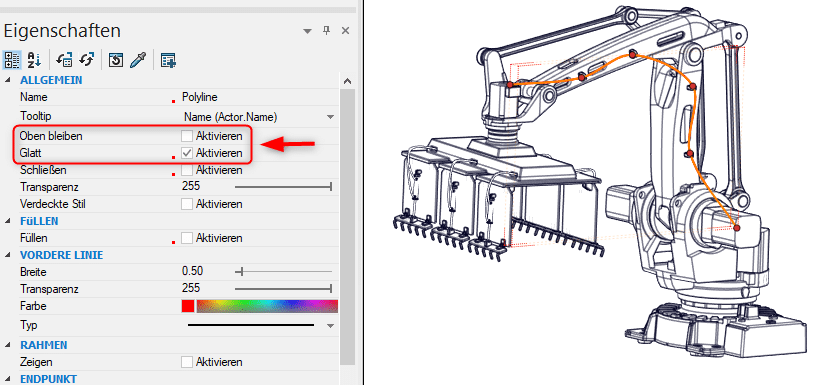
Task: Sort properties alphabetically with A-Z icon
Action: click(x=34, y=60)
